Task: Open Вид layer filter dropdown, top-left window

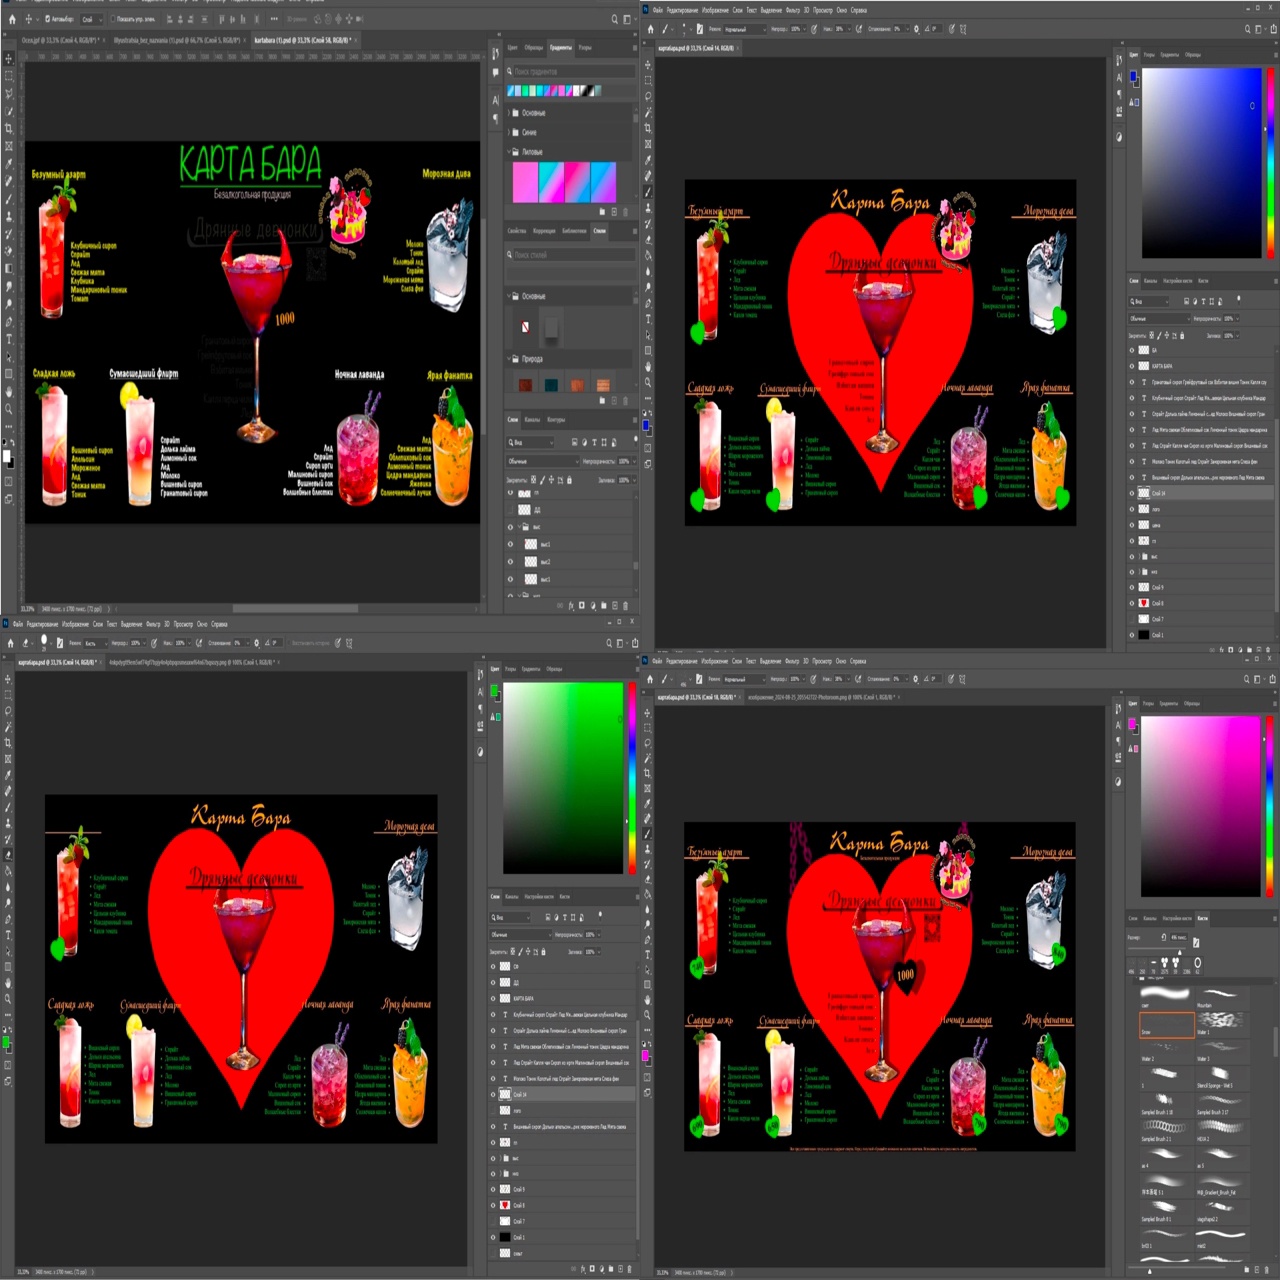Action: (x=530, y=442)
